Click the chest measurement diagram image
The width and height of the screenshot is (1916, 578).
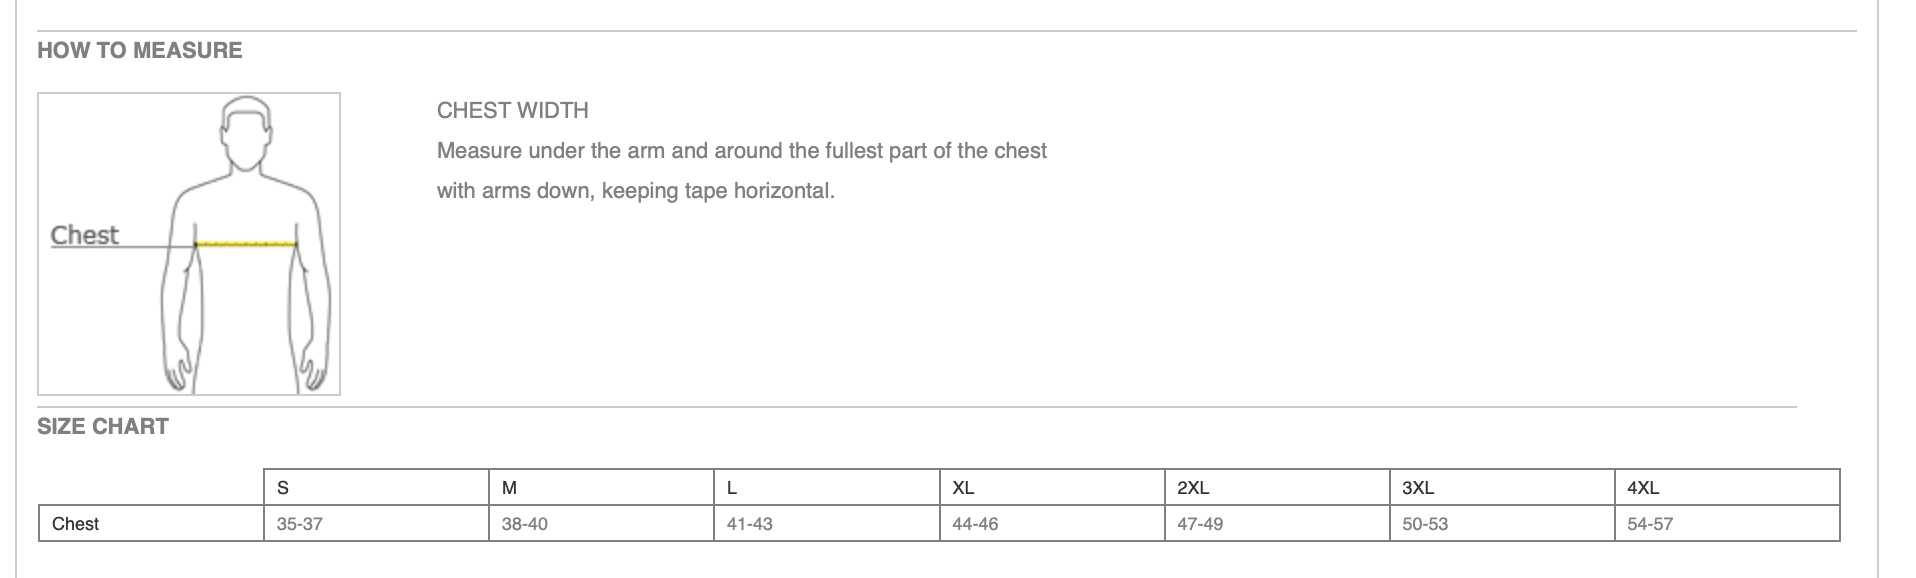pos(189,244)
